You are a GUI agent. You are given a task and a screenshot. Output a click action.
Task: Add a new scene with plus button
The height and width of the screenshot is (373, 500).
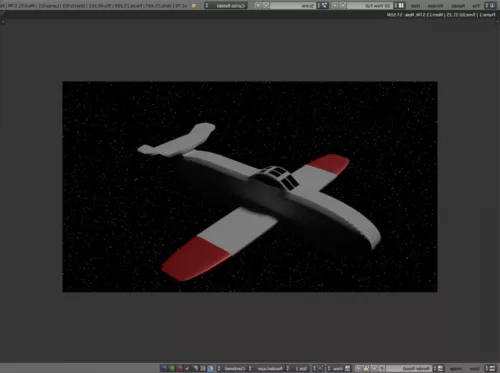(x=266, y=6)
